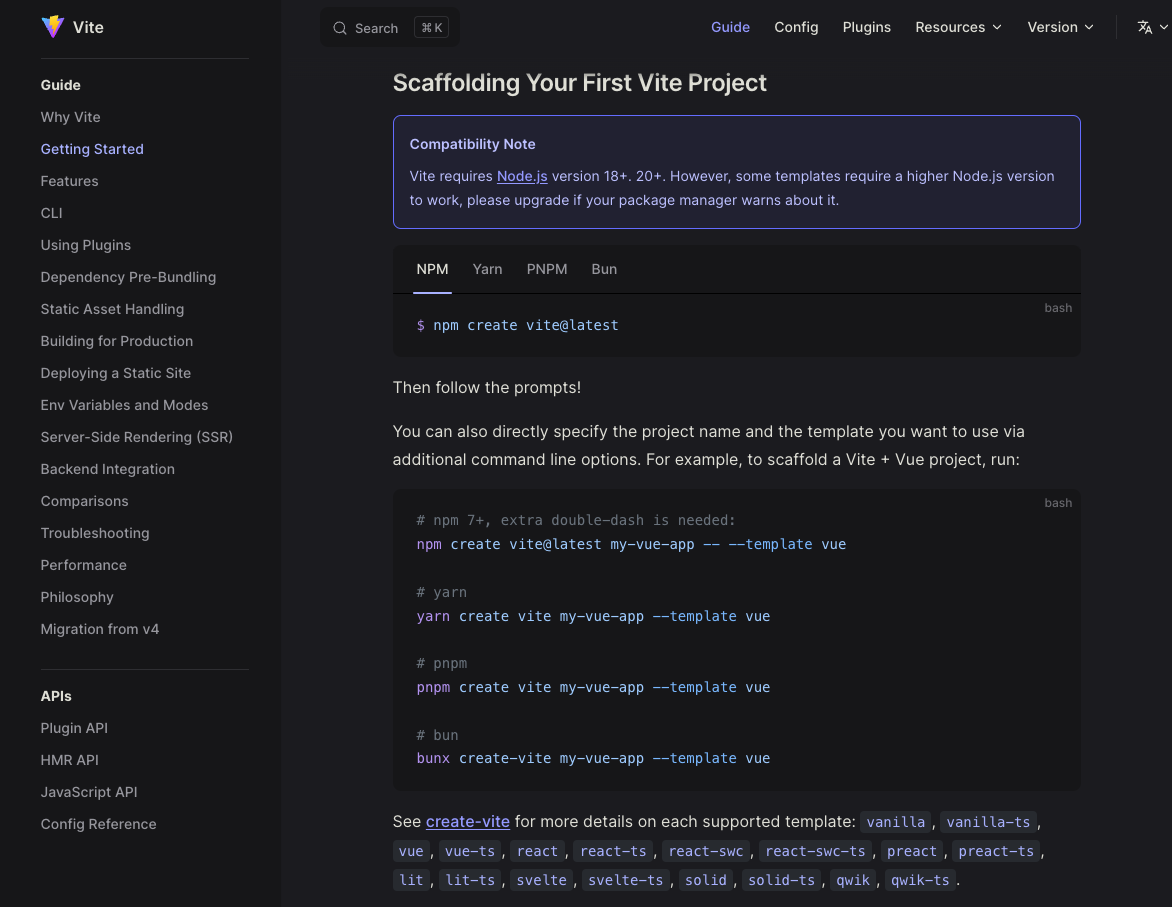Open Env Variables and Modes page
Image resolution: width=1172 pixels, height=907 pixels.
pos(124,405)
